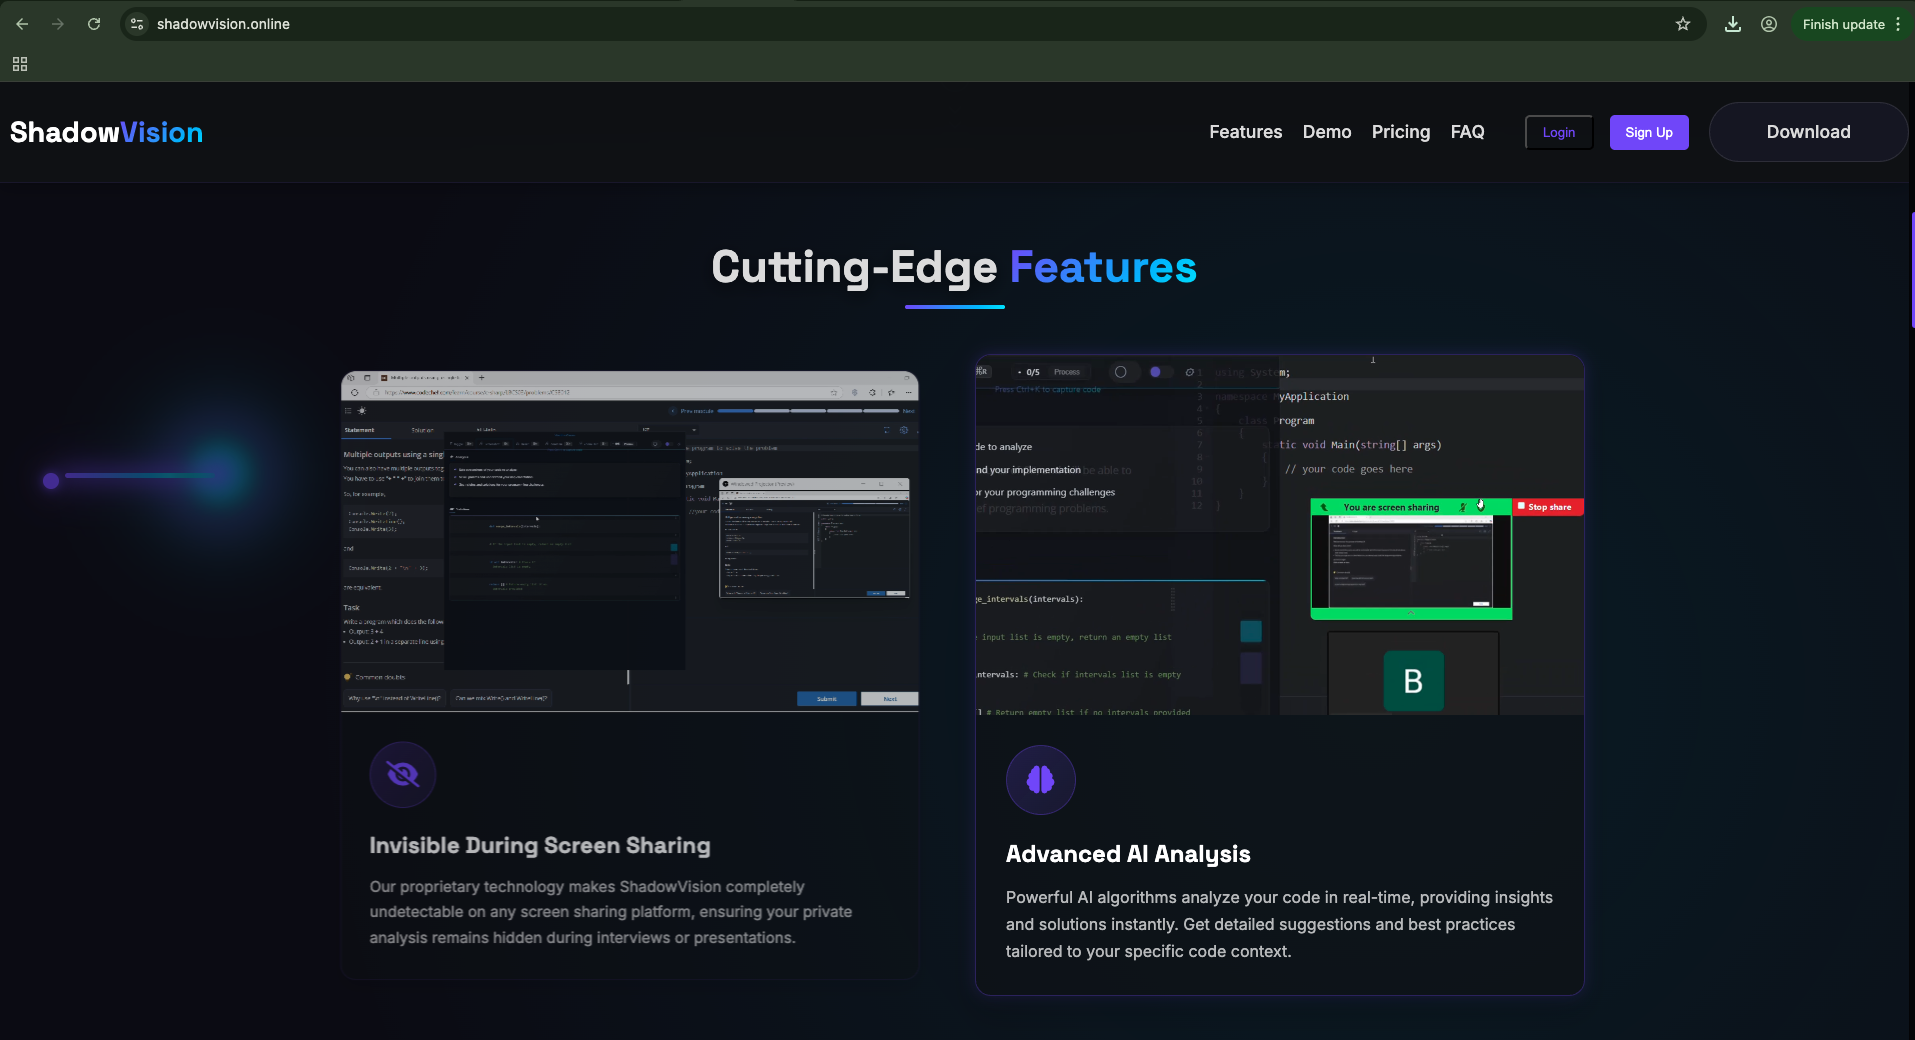Click the brain AI analysis icon

(1040, 779)
